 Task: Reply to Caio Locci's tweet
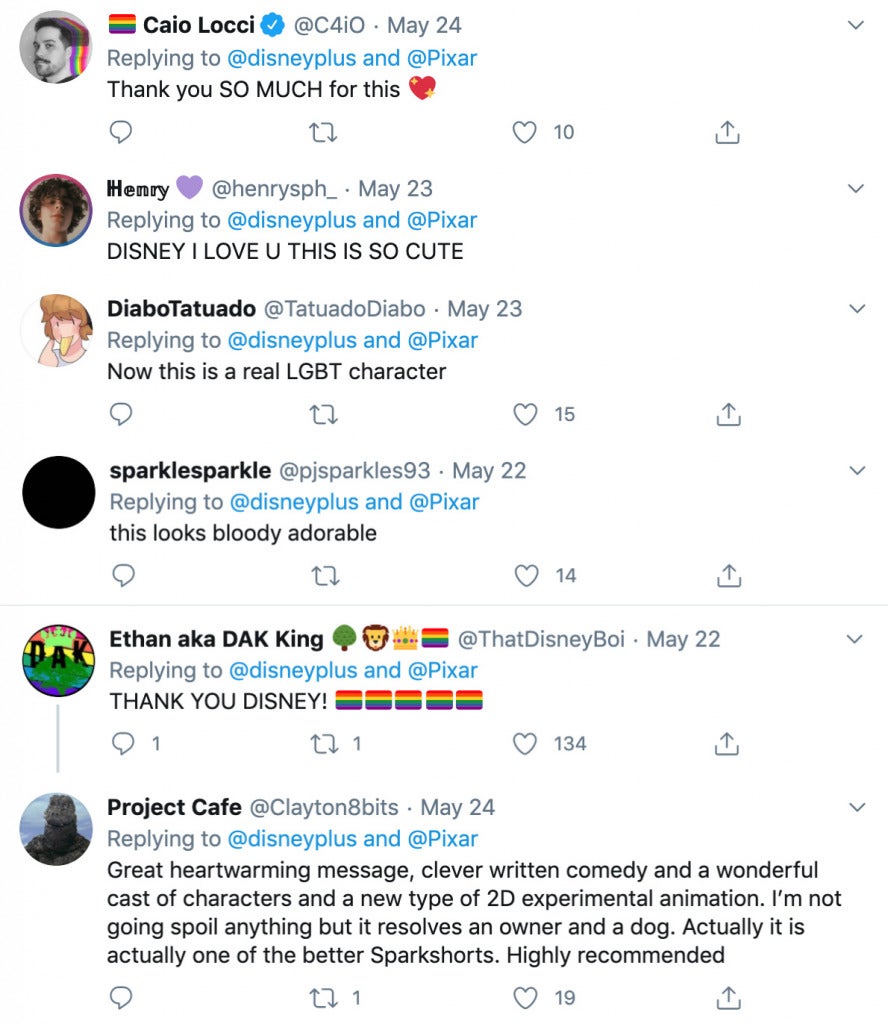coord(120,132)
